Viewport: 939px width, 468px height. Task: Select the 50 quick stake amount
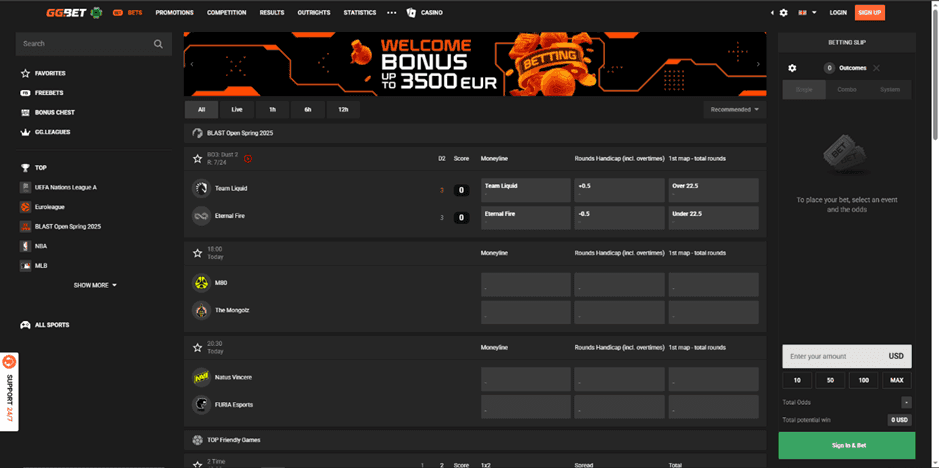point(830,380)
